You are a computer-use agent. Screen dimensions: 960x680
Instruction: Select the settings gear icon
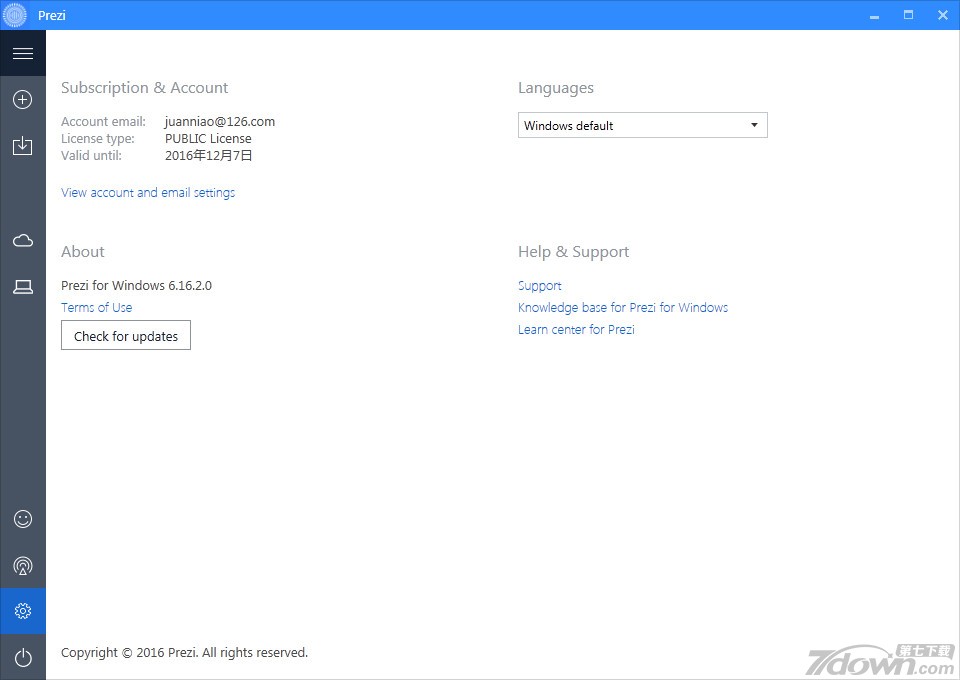(23, 611)
